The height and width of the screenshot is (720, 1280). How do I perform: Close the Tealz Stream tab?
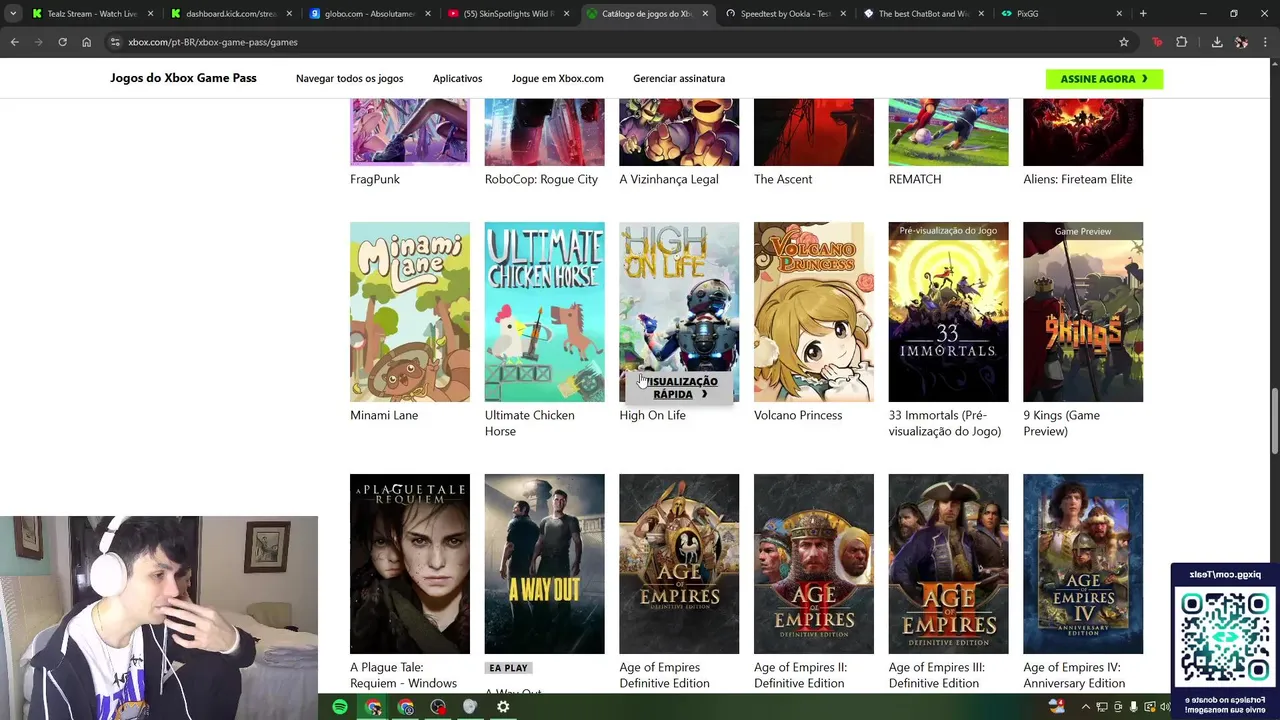[x=150, y=14]
